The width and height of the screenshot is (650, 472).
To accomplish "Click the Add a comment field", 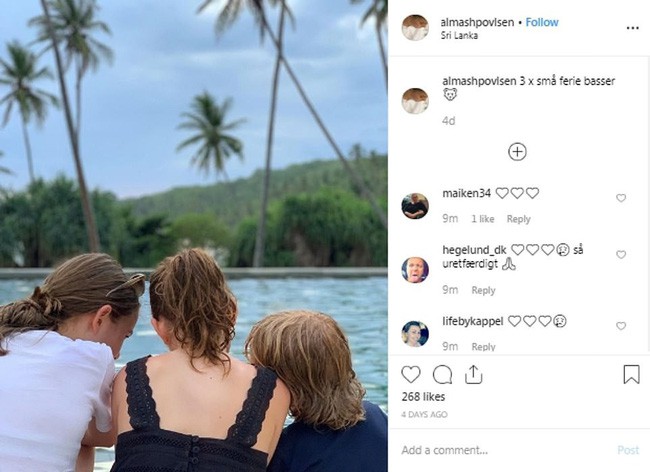I will tap(500, 450).
